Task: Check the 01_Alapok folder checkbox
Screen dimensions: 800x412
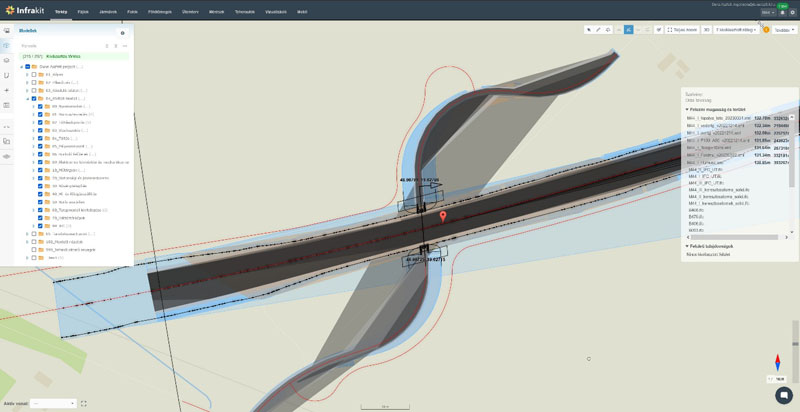Action: point(34,75)
